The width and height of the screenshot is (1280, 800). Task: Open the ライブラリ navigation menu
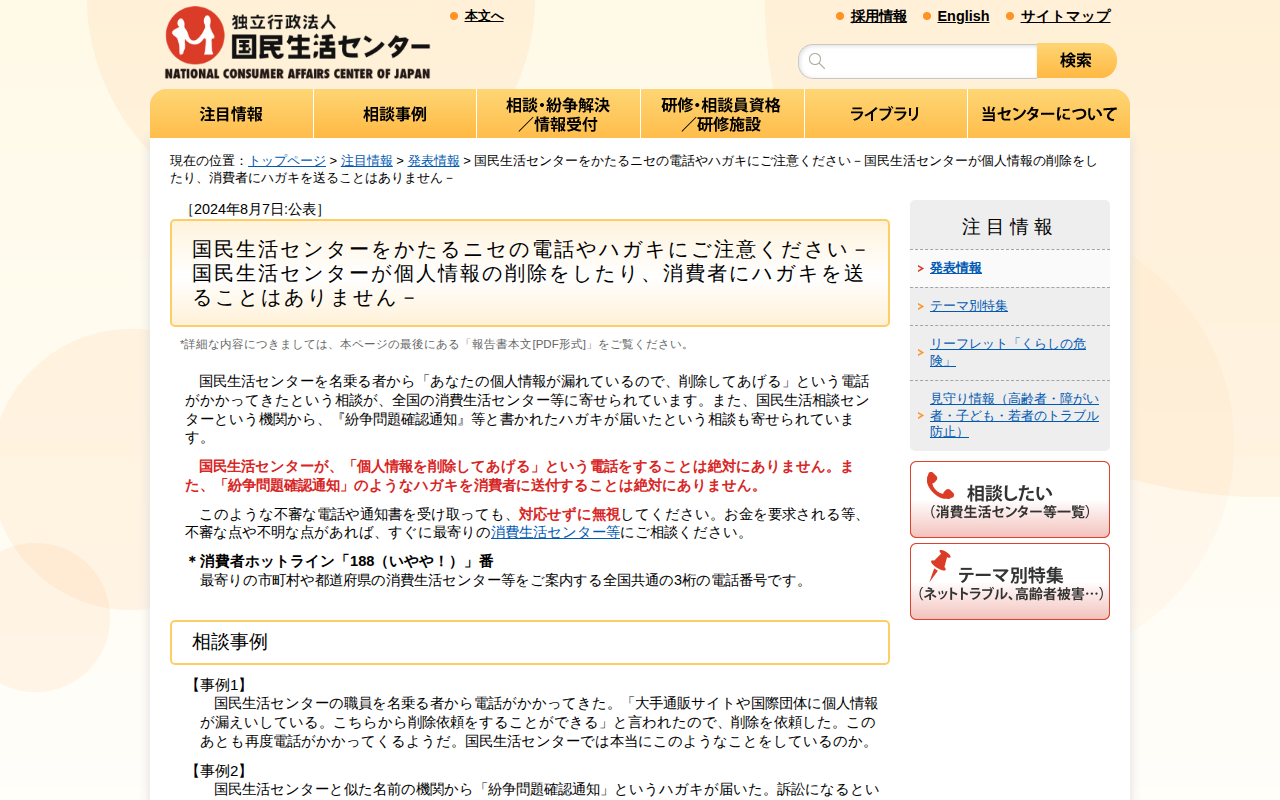(x=886, y=114)
